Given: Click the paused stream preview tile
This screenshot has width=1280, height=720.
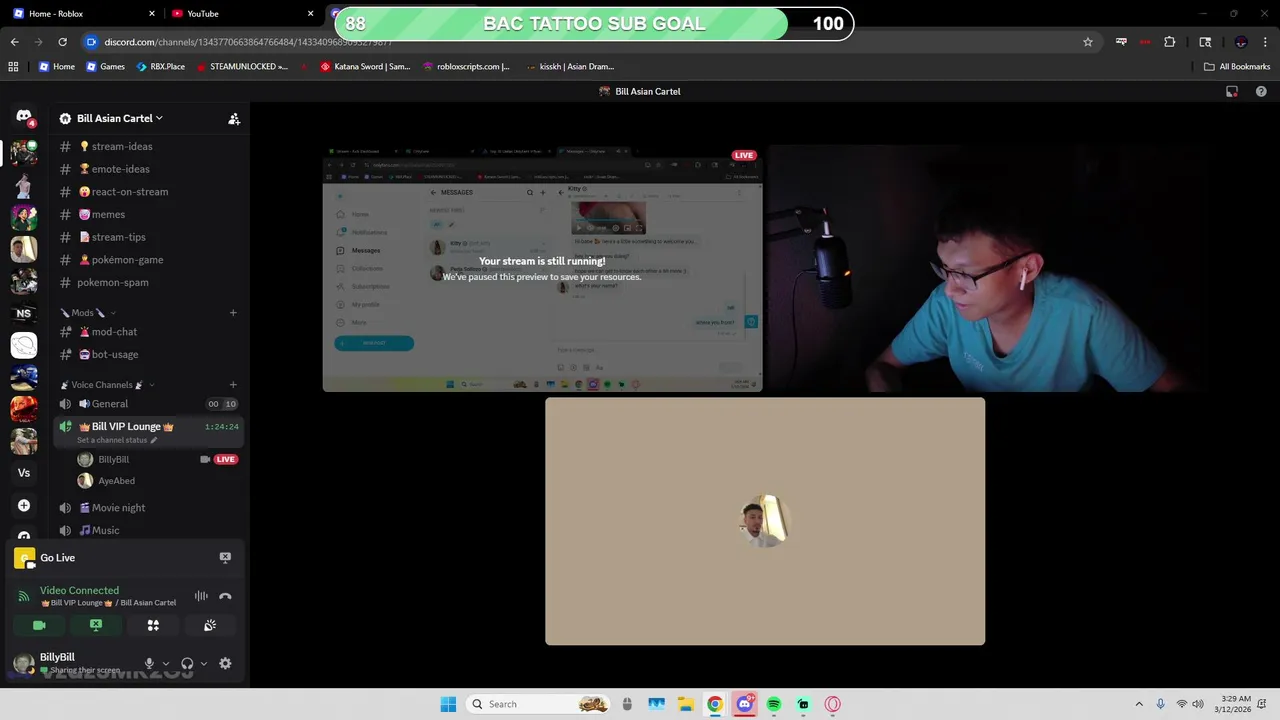Looking at the screenshot, I should [542, 268].
